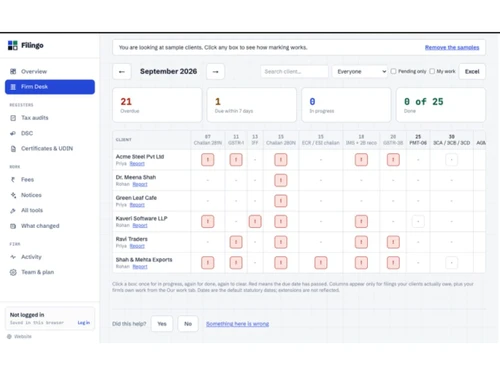The width and height of the screenshot is (500, 375).
Task: Click the Excel export button
Action: pyautogui.click(x=472, y=72)
